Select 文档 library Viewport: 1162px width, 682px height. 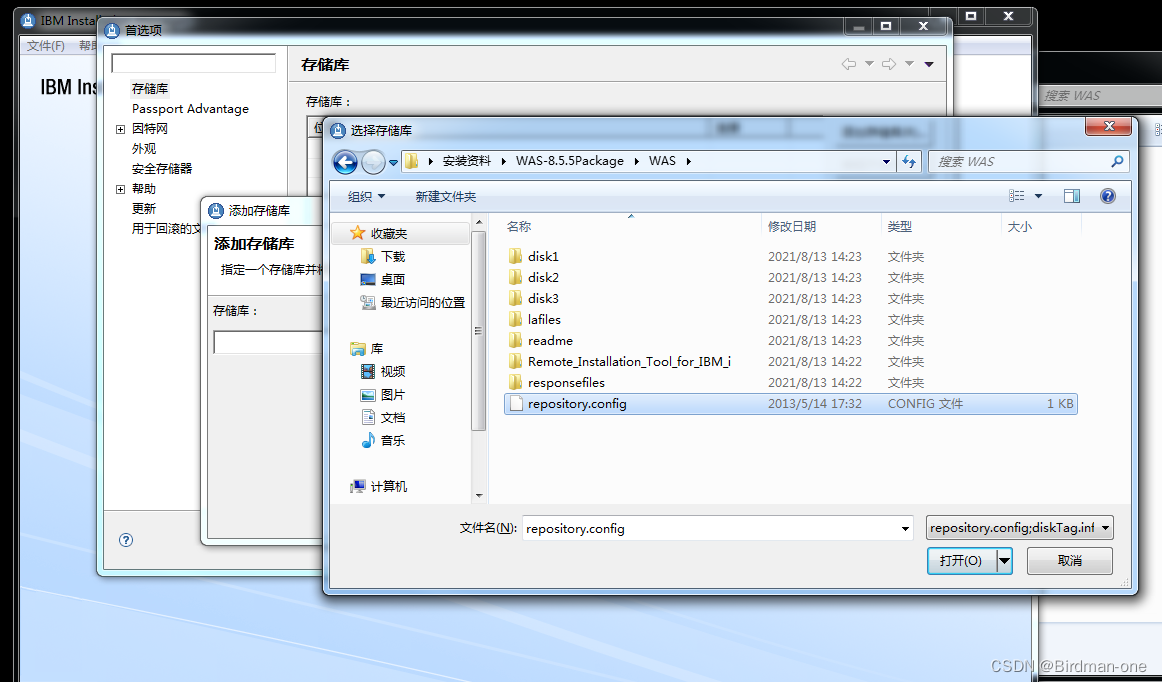click(393, 418)
